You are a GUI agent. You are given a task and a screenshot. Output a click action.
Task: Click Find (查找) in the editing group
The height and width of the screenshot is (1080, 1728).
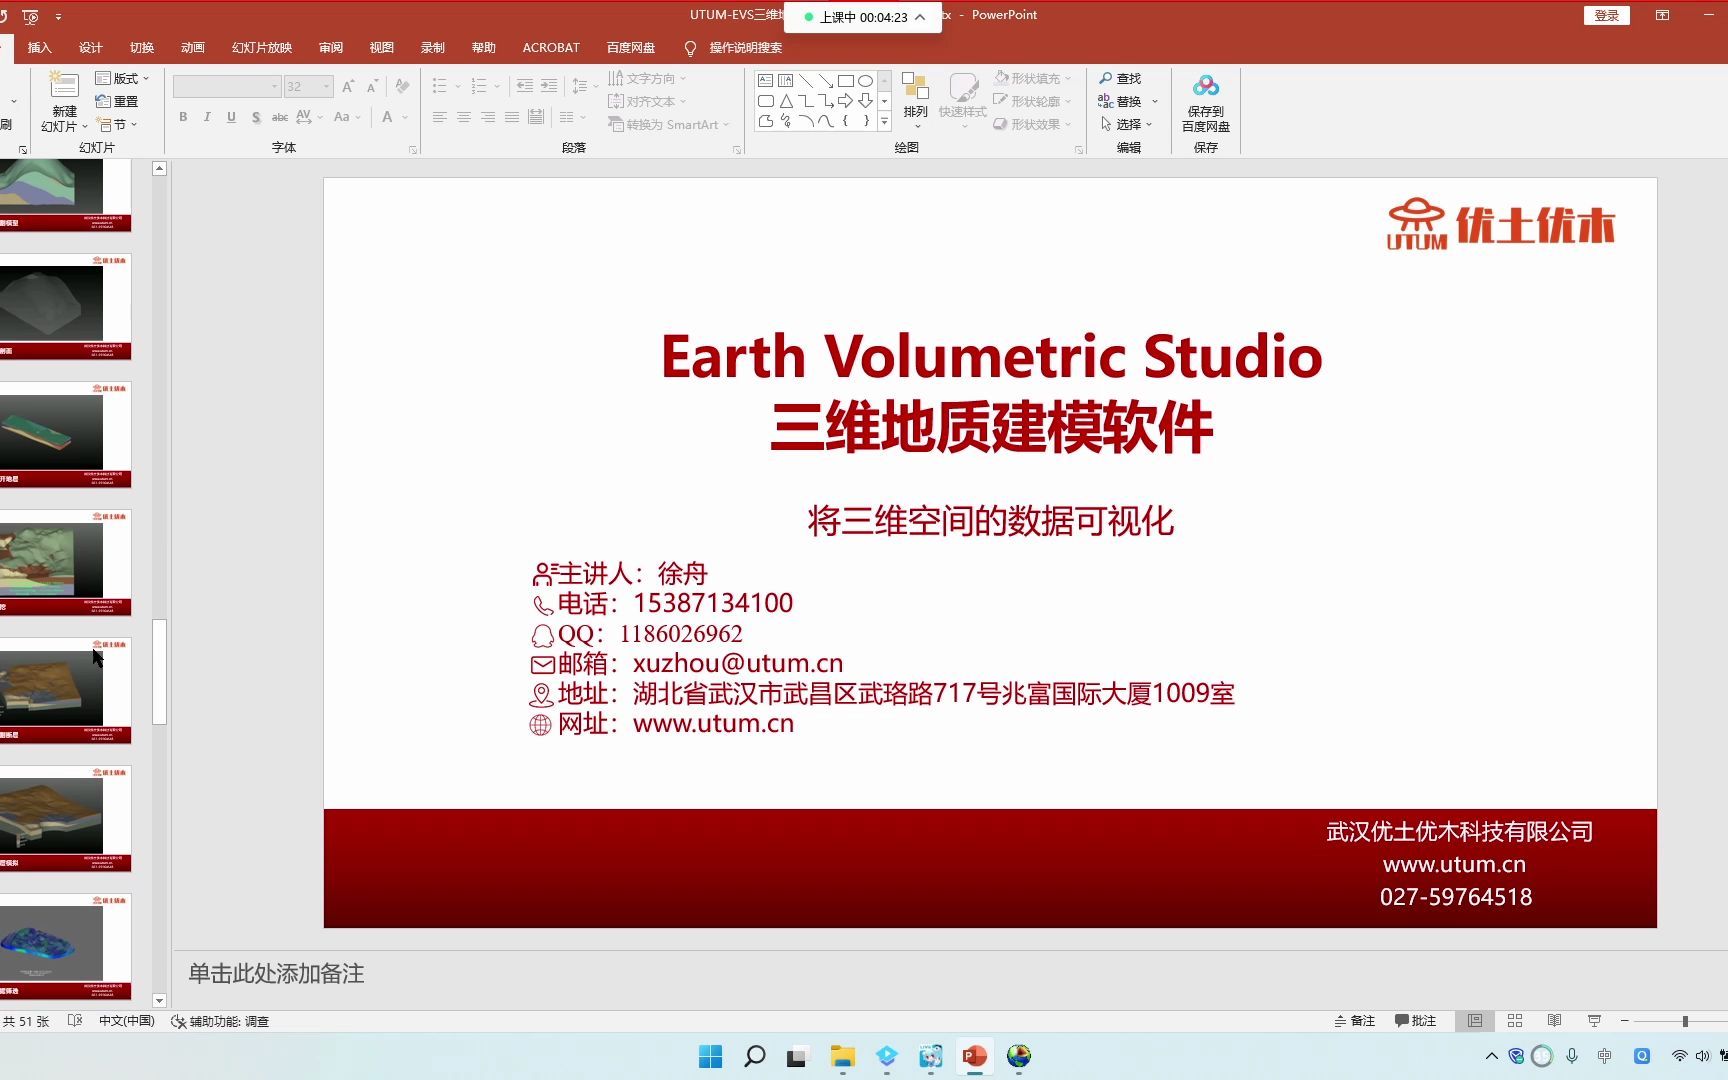[x=1120, y=78]
